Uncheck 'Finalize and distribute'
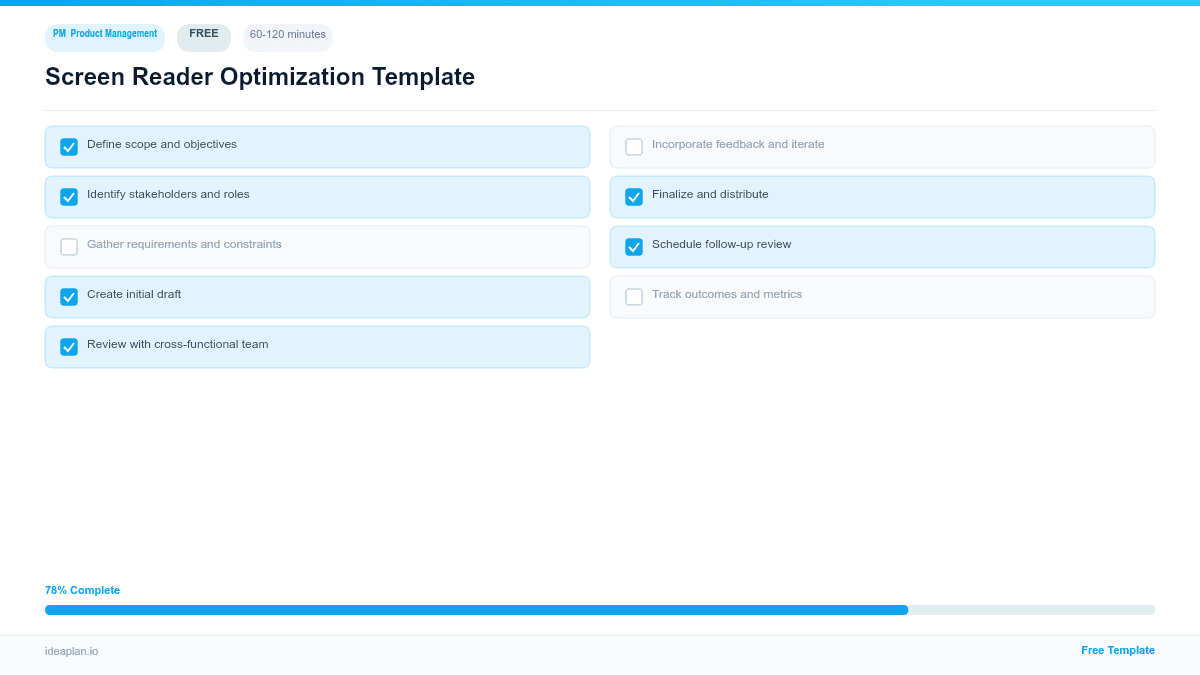The width and height of the screenshot is (1200, 675). point(633,196)
